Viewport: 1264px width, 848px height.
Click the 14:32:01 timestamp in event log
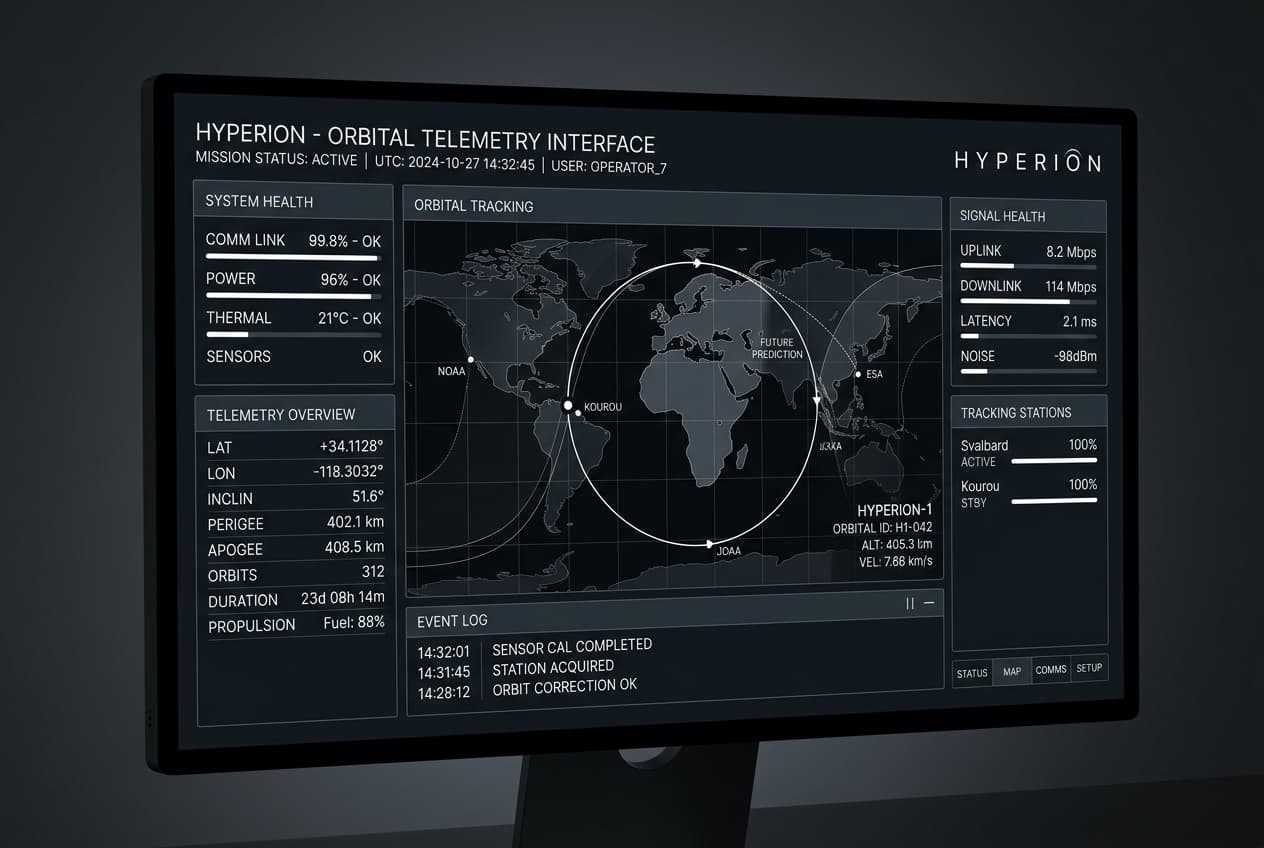[443, 652]
